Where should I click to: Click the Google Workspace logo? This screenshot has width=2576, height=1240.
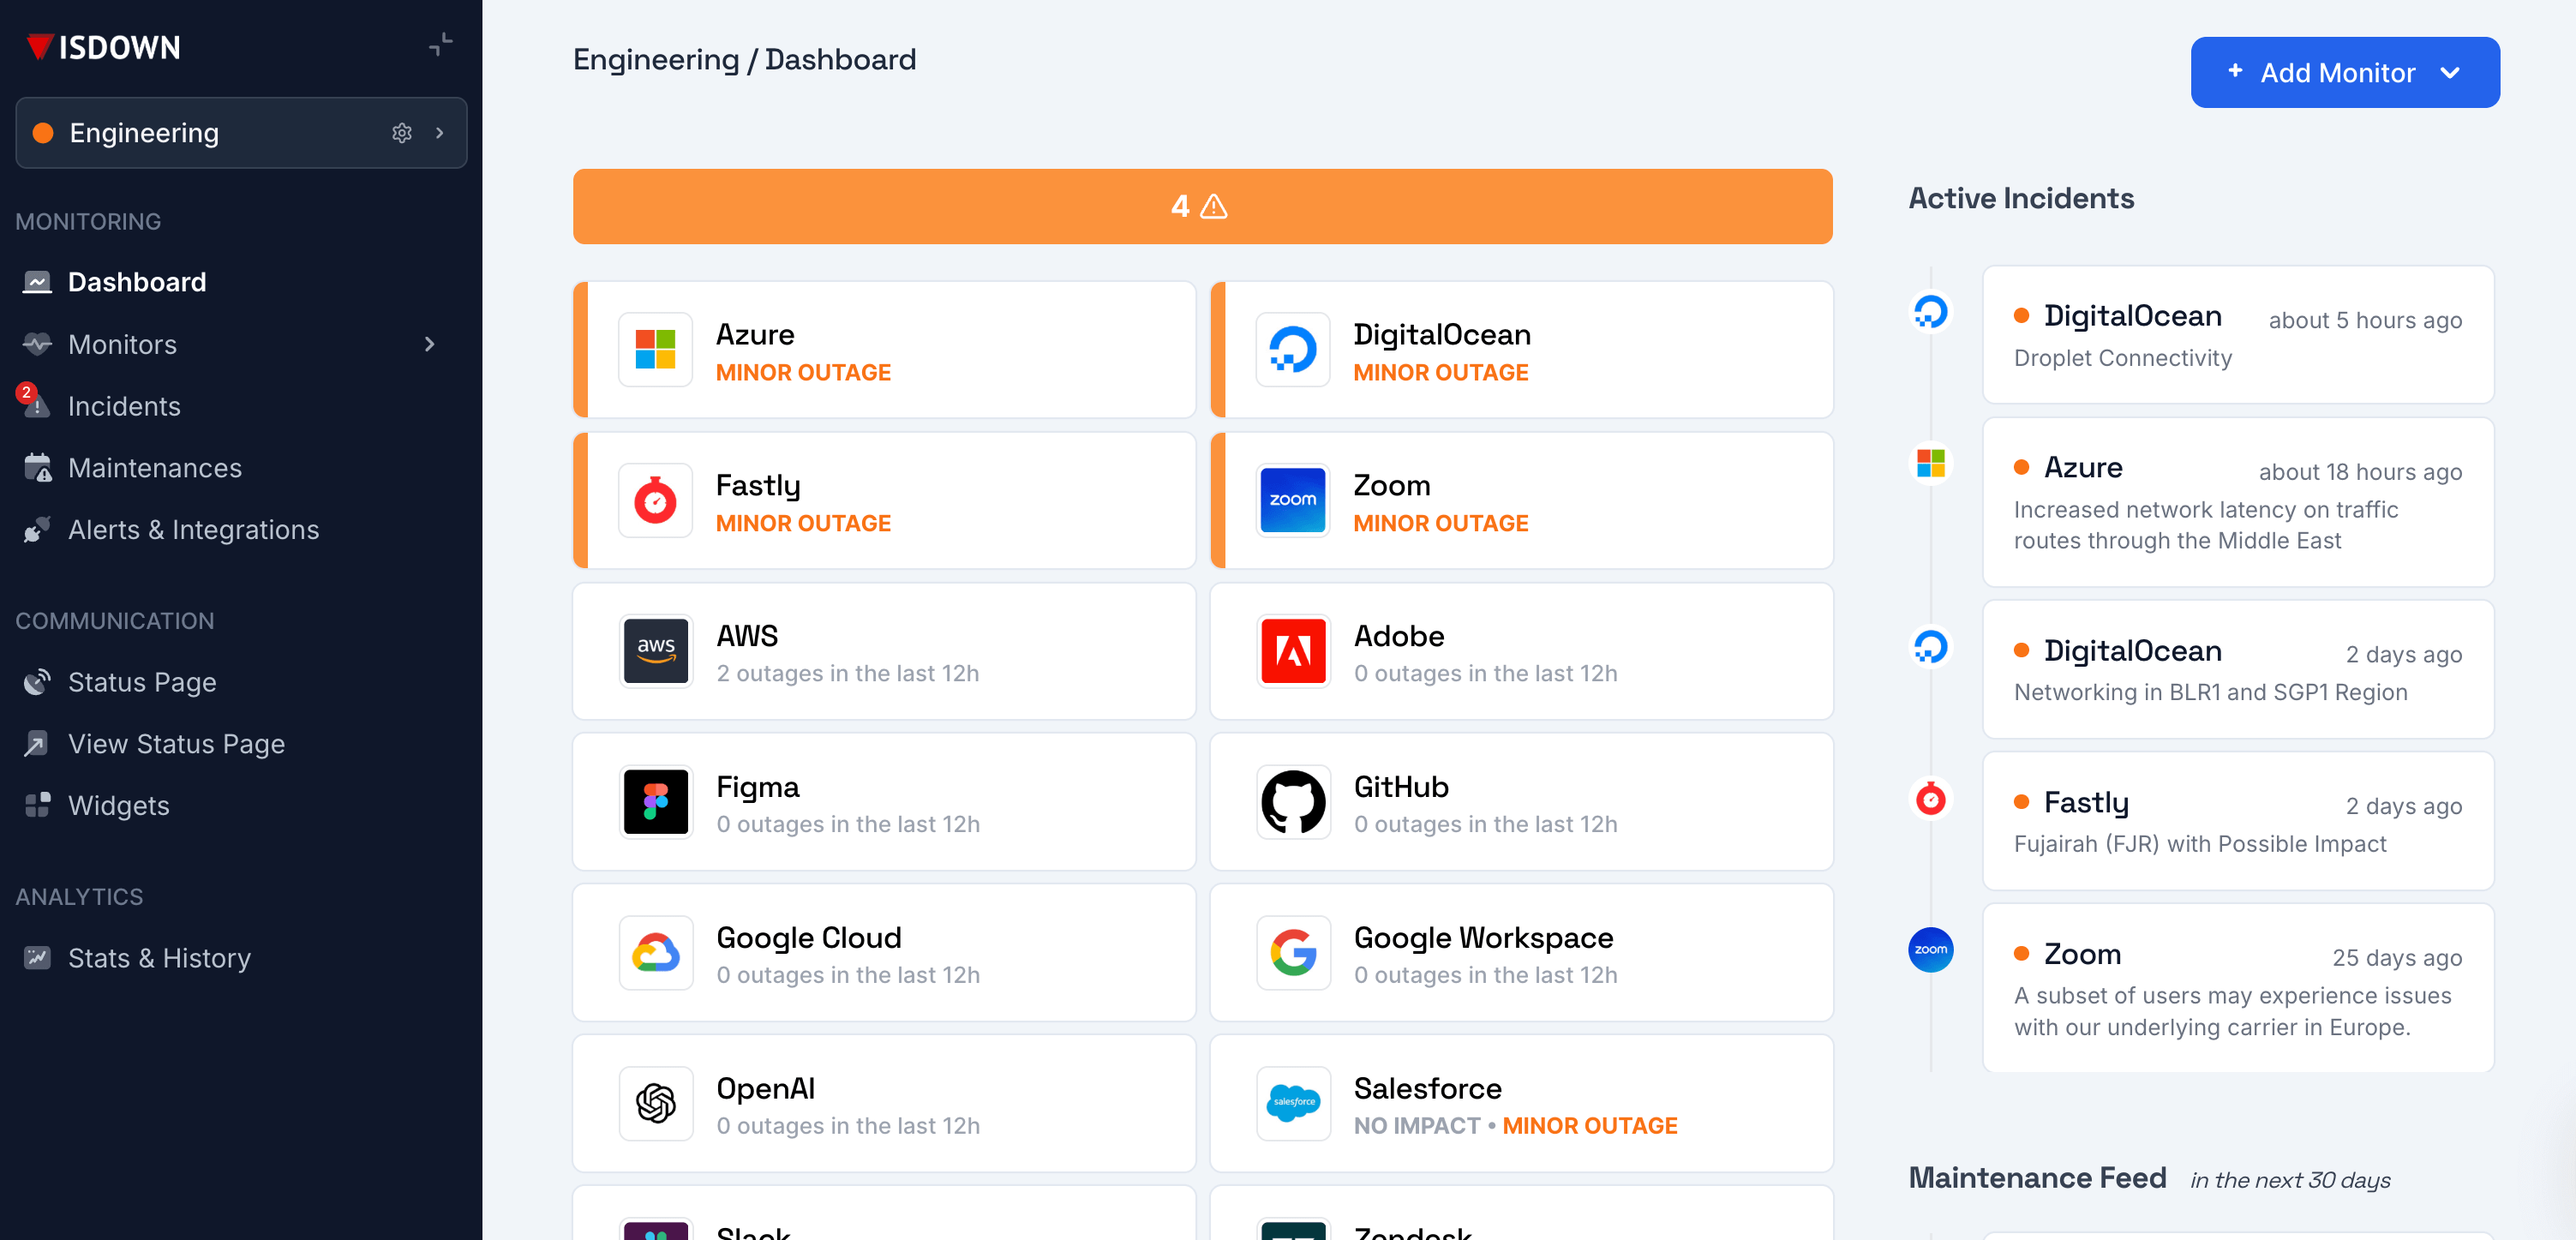[x=1293, y=953]
